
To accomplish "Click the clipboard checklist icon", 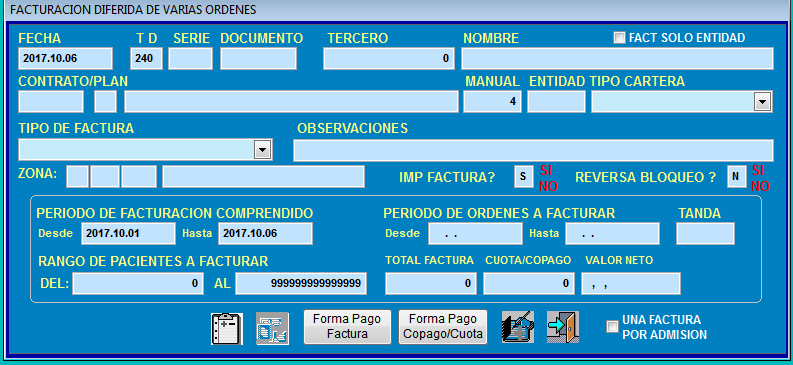I will click(x=227, y=329).
